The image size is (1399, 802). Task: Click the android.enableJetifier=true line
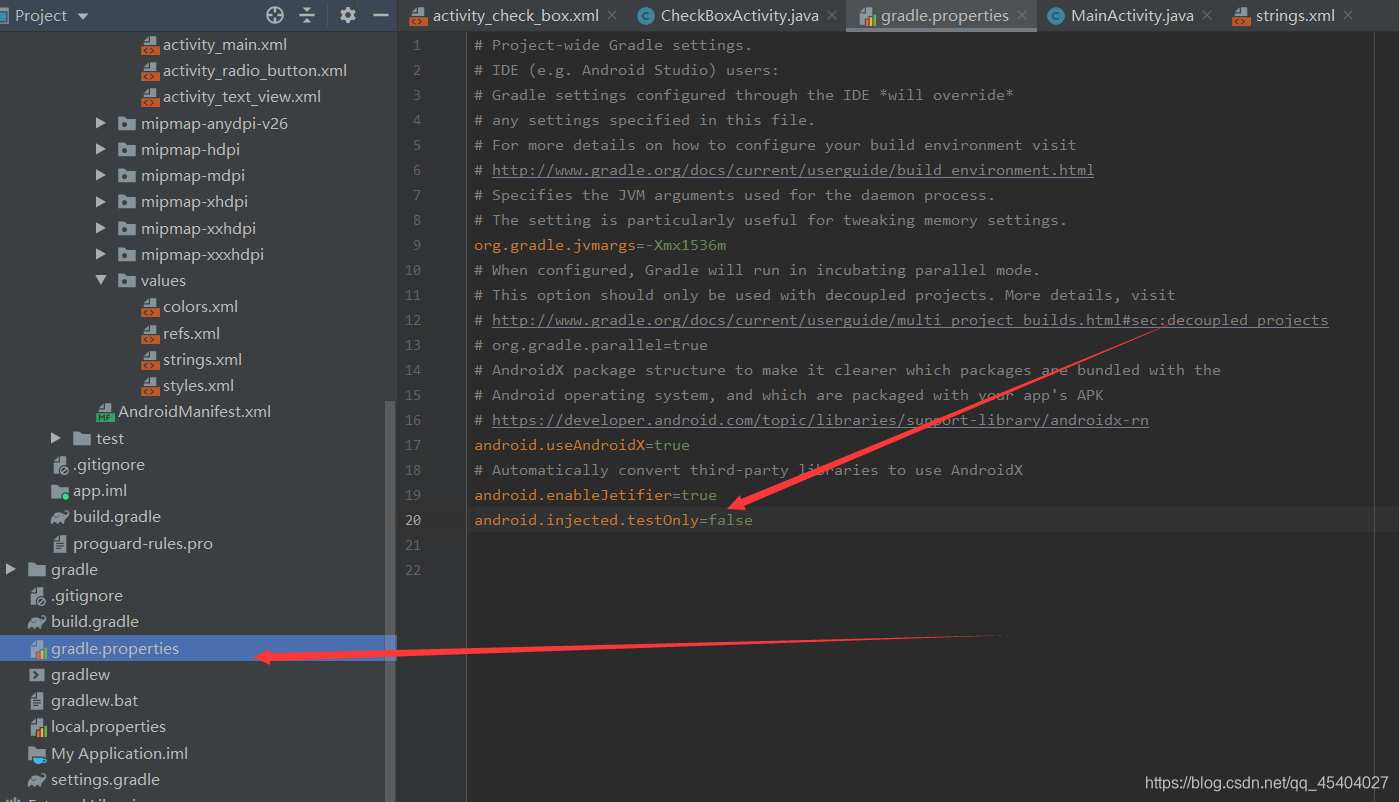point(595,495)
